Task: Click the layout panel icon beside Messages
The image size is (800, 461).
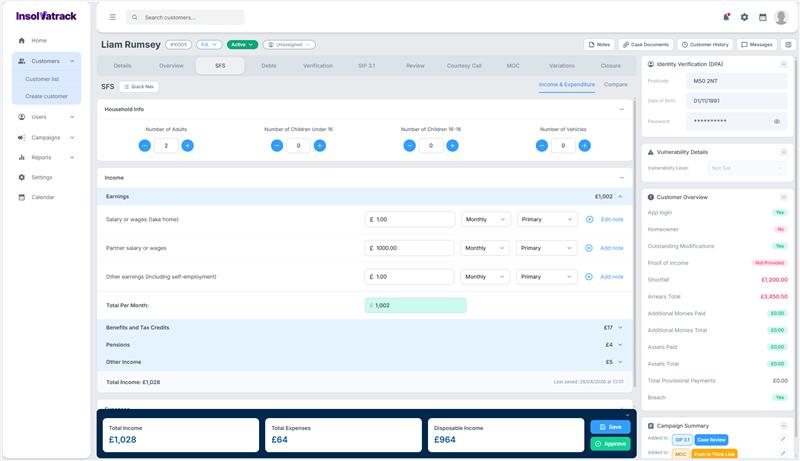Action: 788,45
